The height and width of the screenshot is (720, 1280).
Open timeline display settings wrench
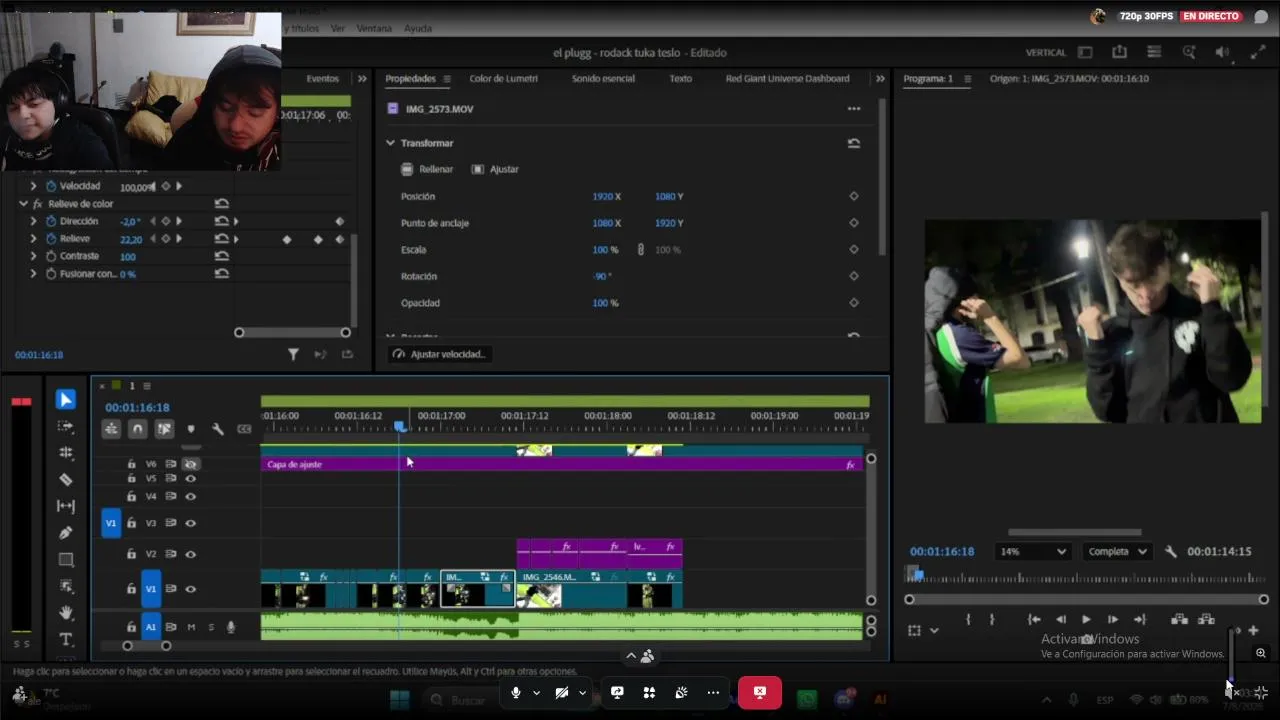click(217, 429)
